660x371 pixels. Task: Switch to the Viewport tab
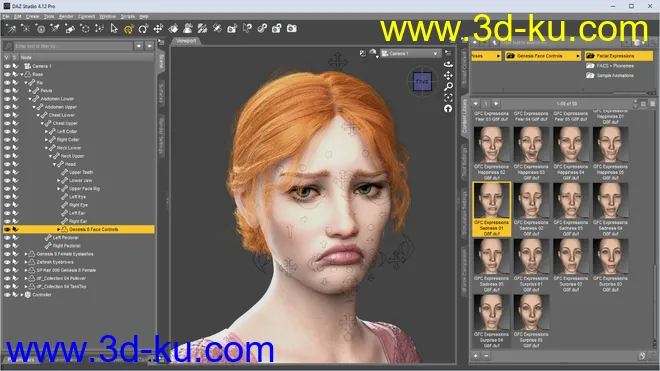[x=186, y=41]
